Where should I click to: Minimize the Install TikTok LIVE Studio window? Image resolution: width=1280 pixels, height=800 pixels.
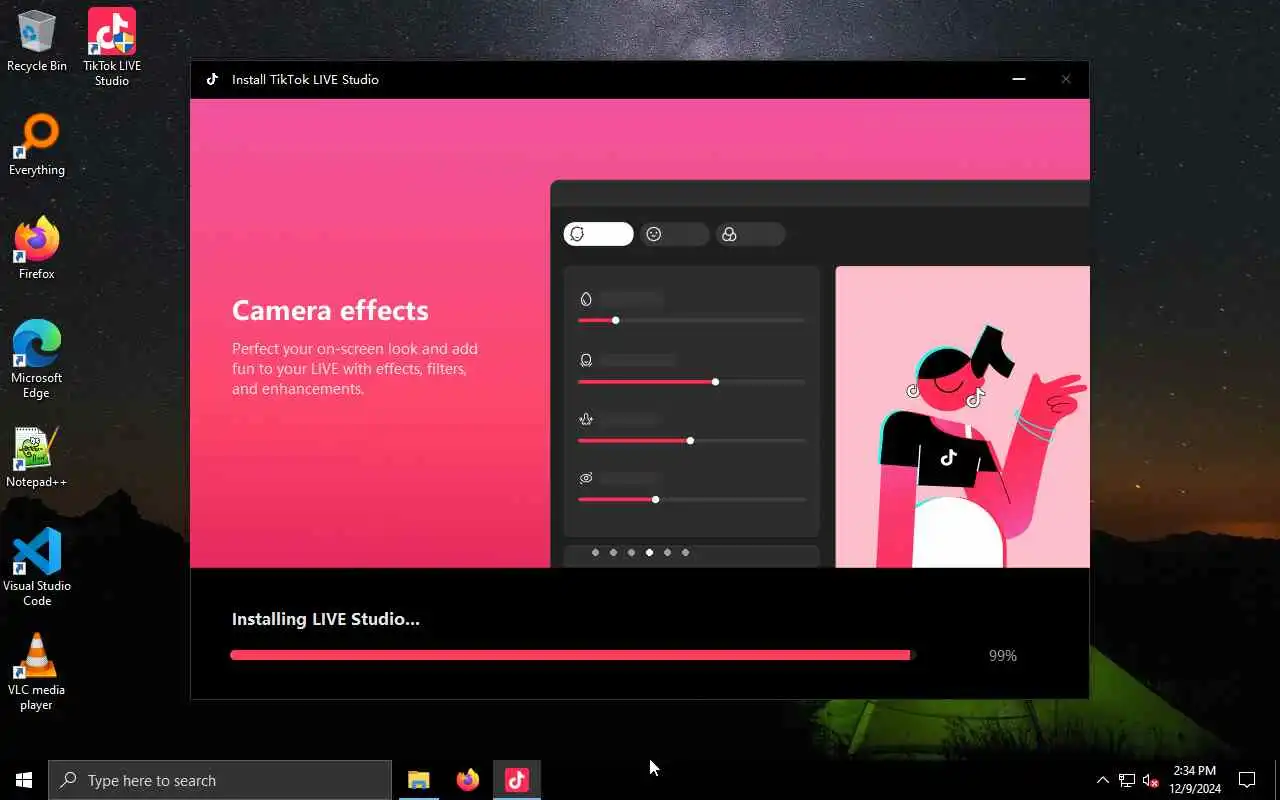point(1019,79)
